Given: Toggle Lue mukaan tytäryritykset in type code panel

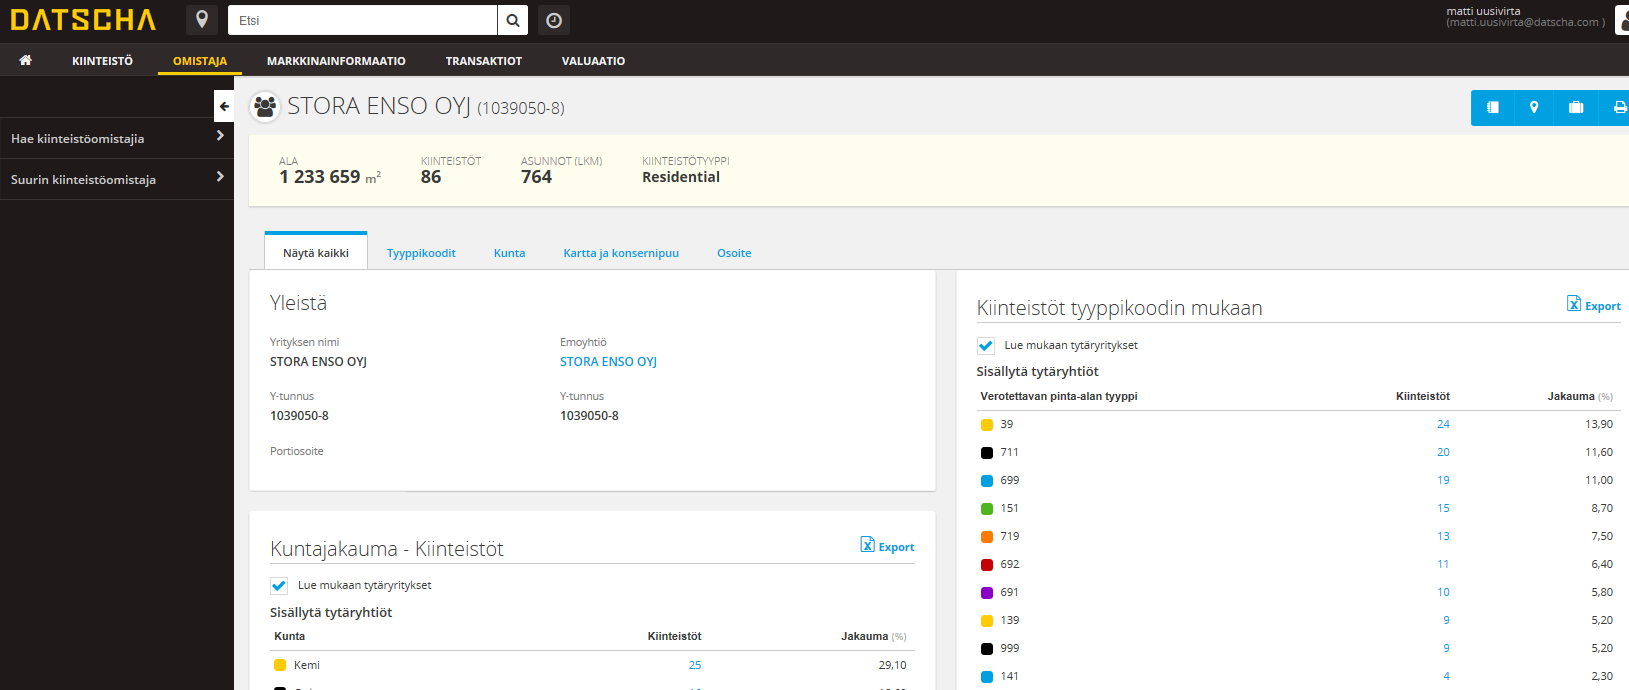Looking at the screenshot, I should pos(986,345).
